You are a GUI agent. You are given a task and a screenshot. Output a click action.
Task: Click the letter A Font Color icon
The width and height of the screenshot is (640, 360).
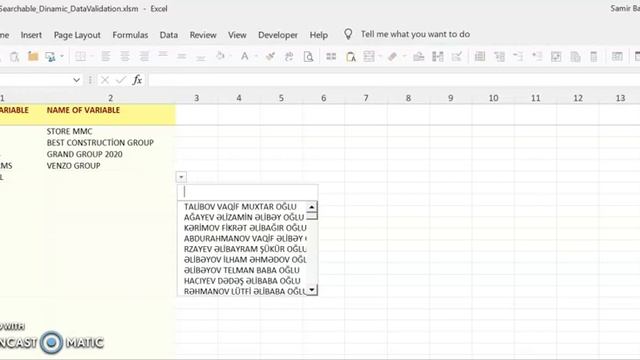tap(244, 56)
